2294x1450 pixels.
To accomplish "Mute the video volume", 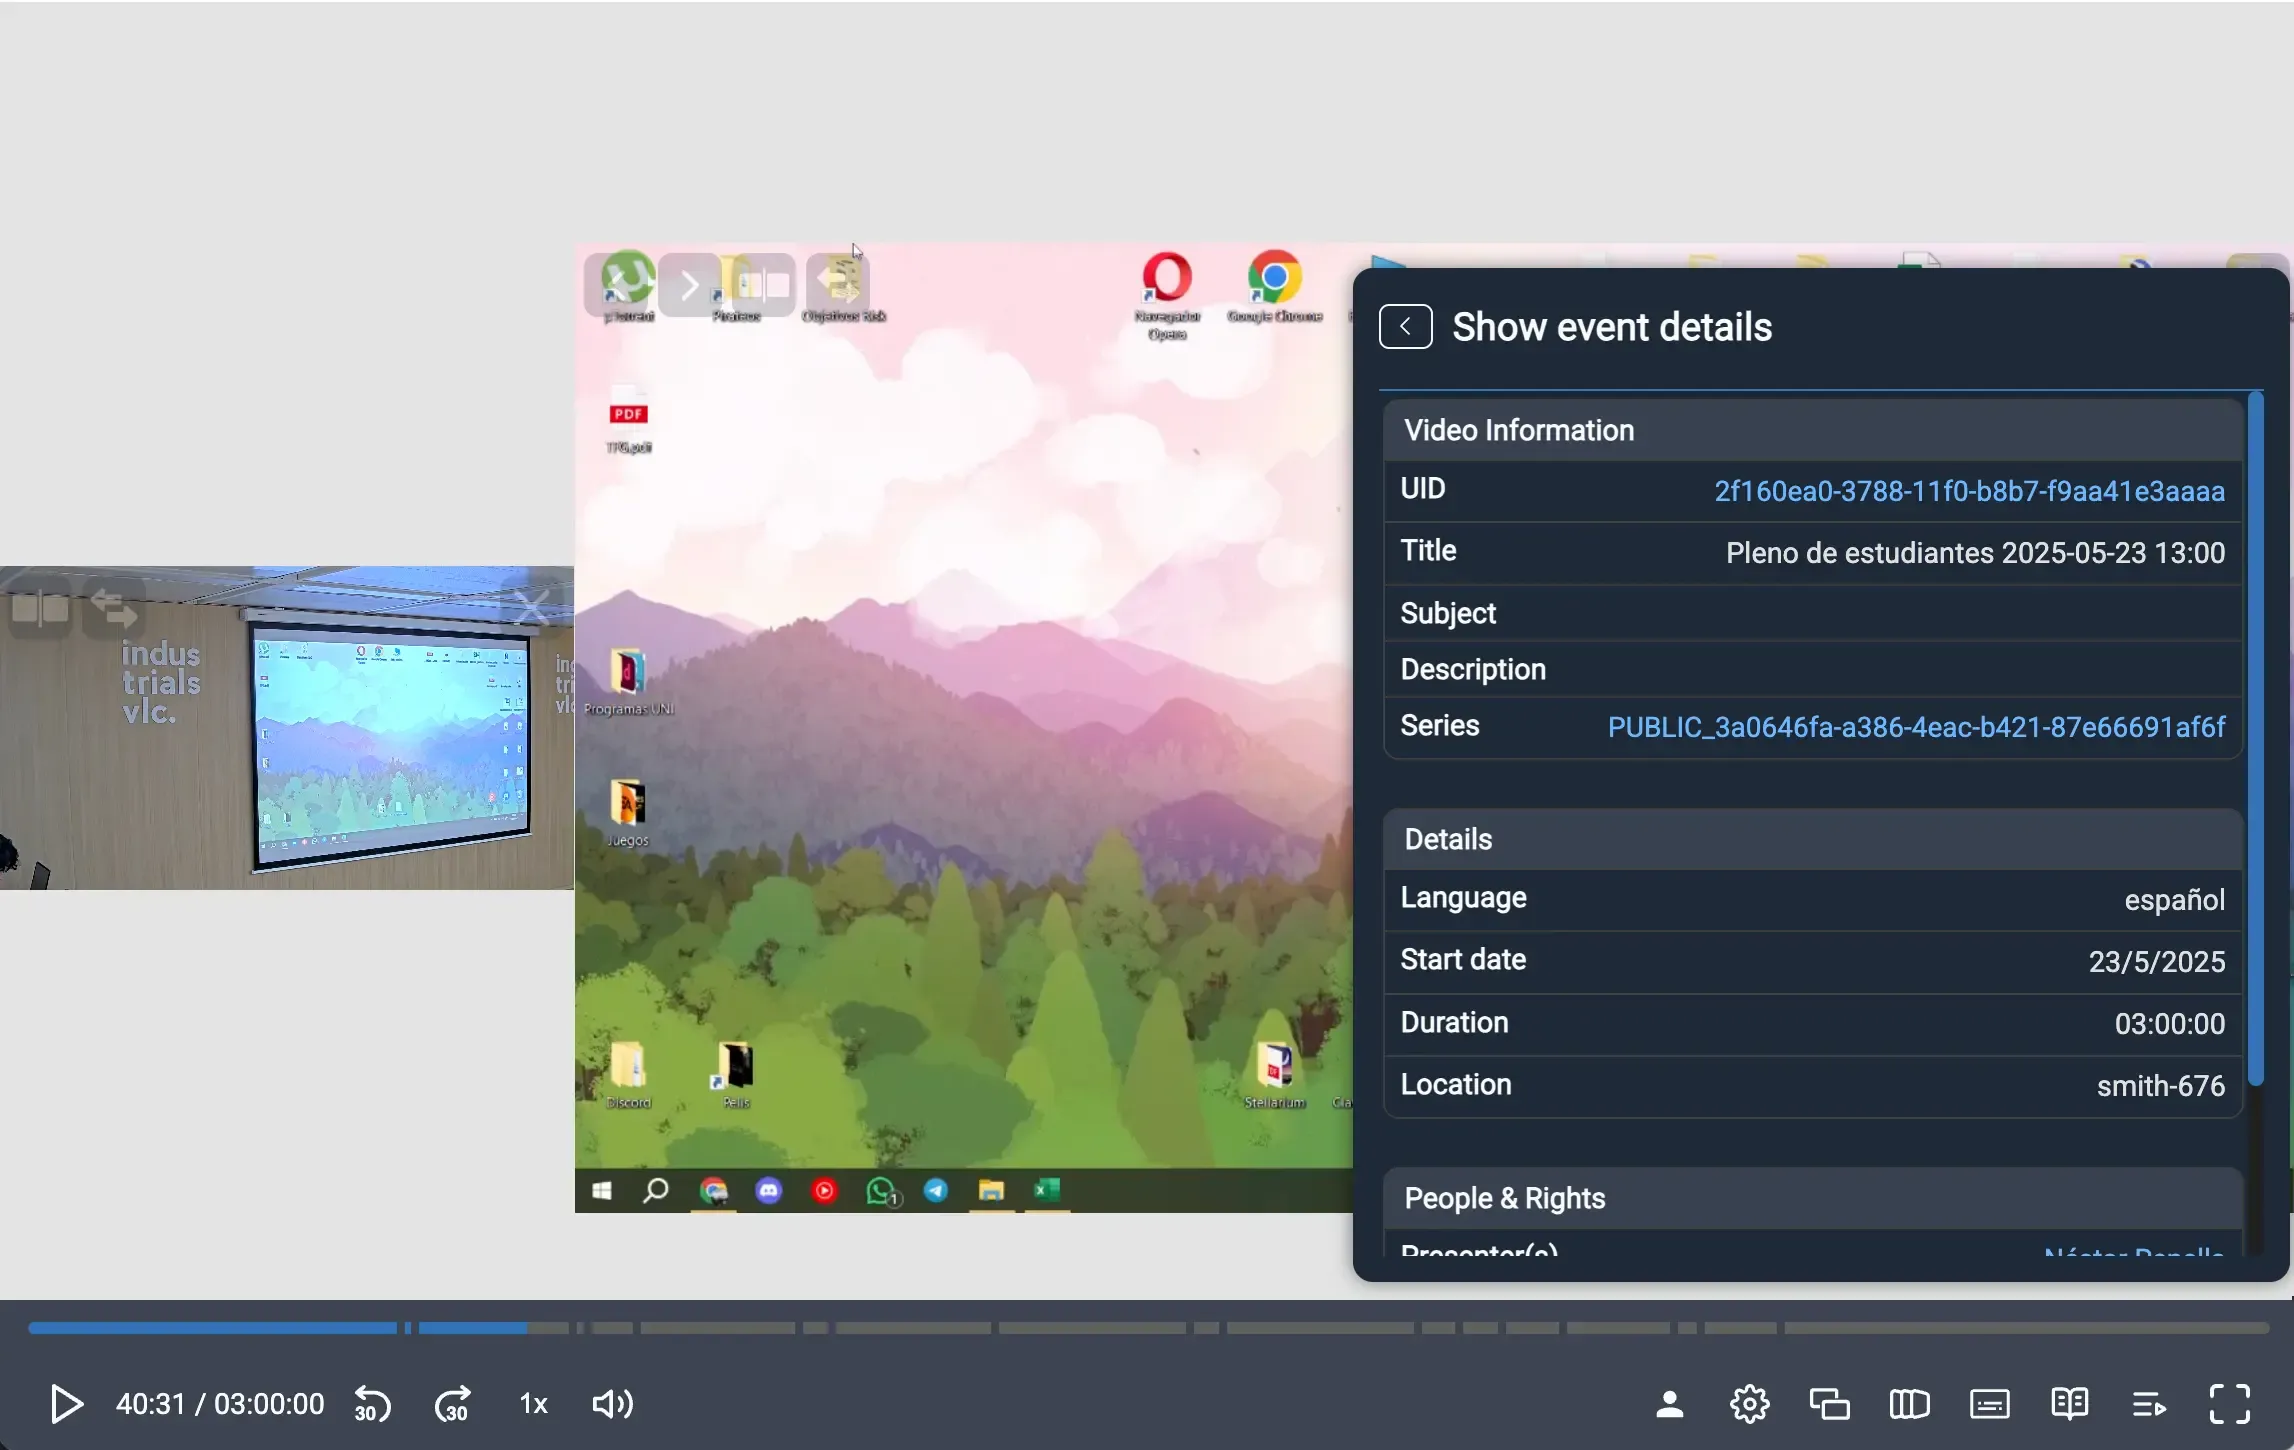I will coord(612,1404).
